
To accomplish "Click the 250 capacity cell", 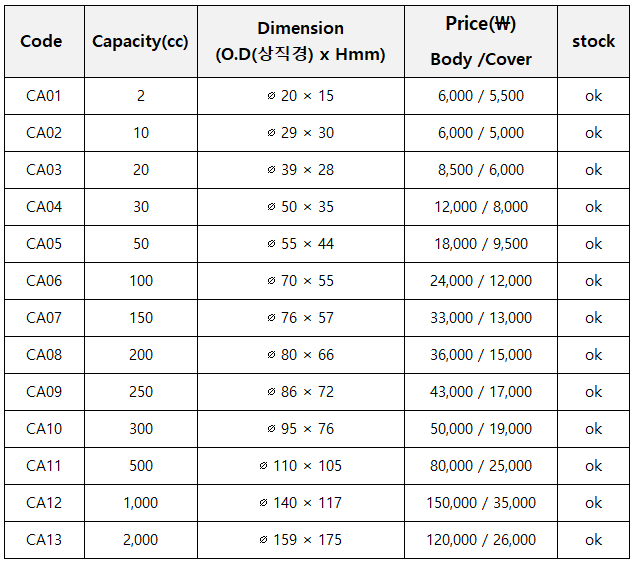I will [x=141, y=392].
